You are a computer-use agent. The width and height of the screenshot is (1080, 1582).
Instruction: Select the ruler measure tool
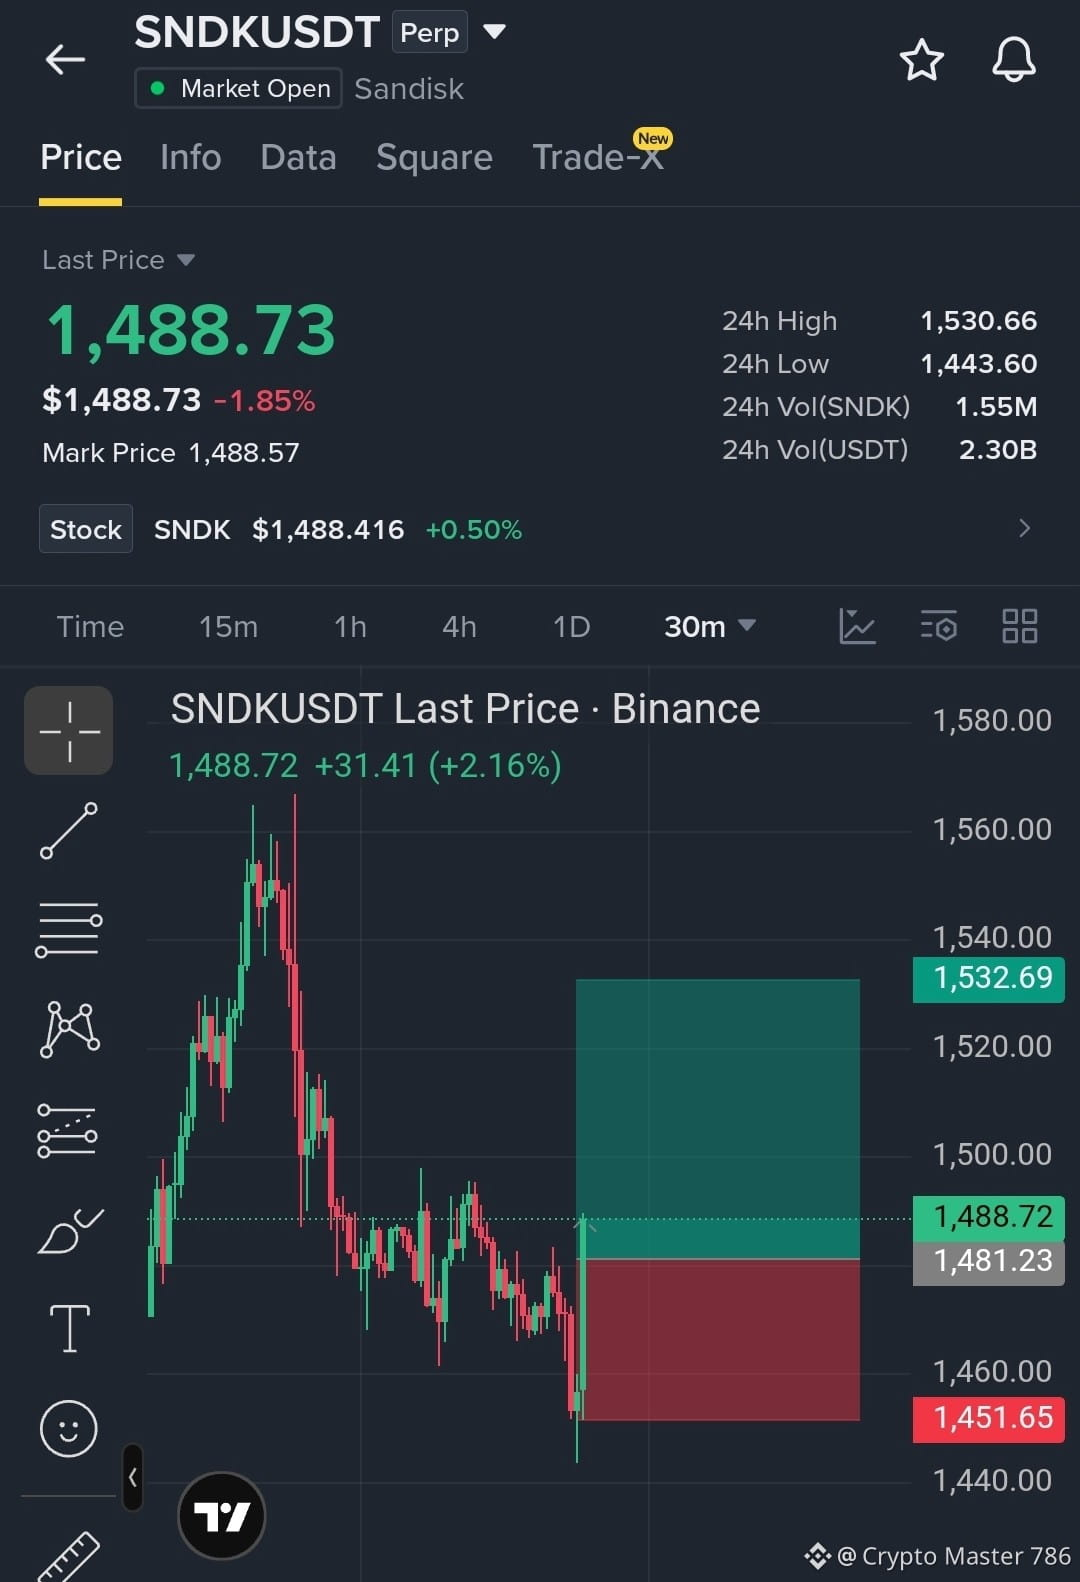tap(69, 1556)
